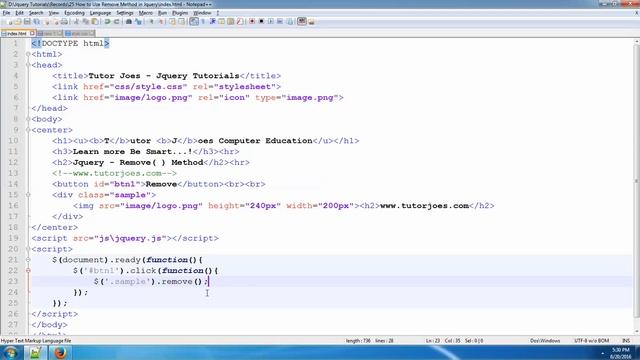The height and width of the screenshot is (360, 640).
Task: Click the Stop Recording macro icon
Action: coord(262,22)
